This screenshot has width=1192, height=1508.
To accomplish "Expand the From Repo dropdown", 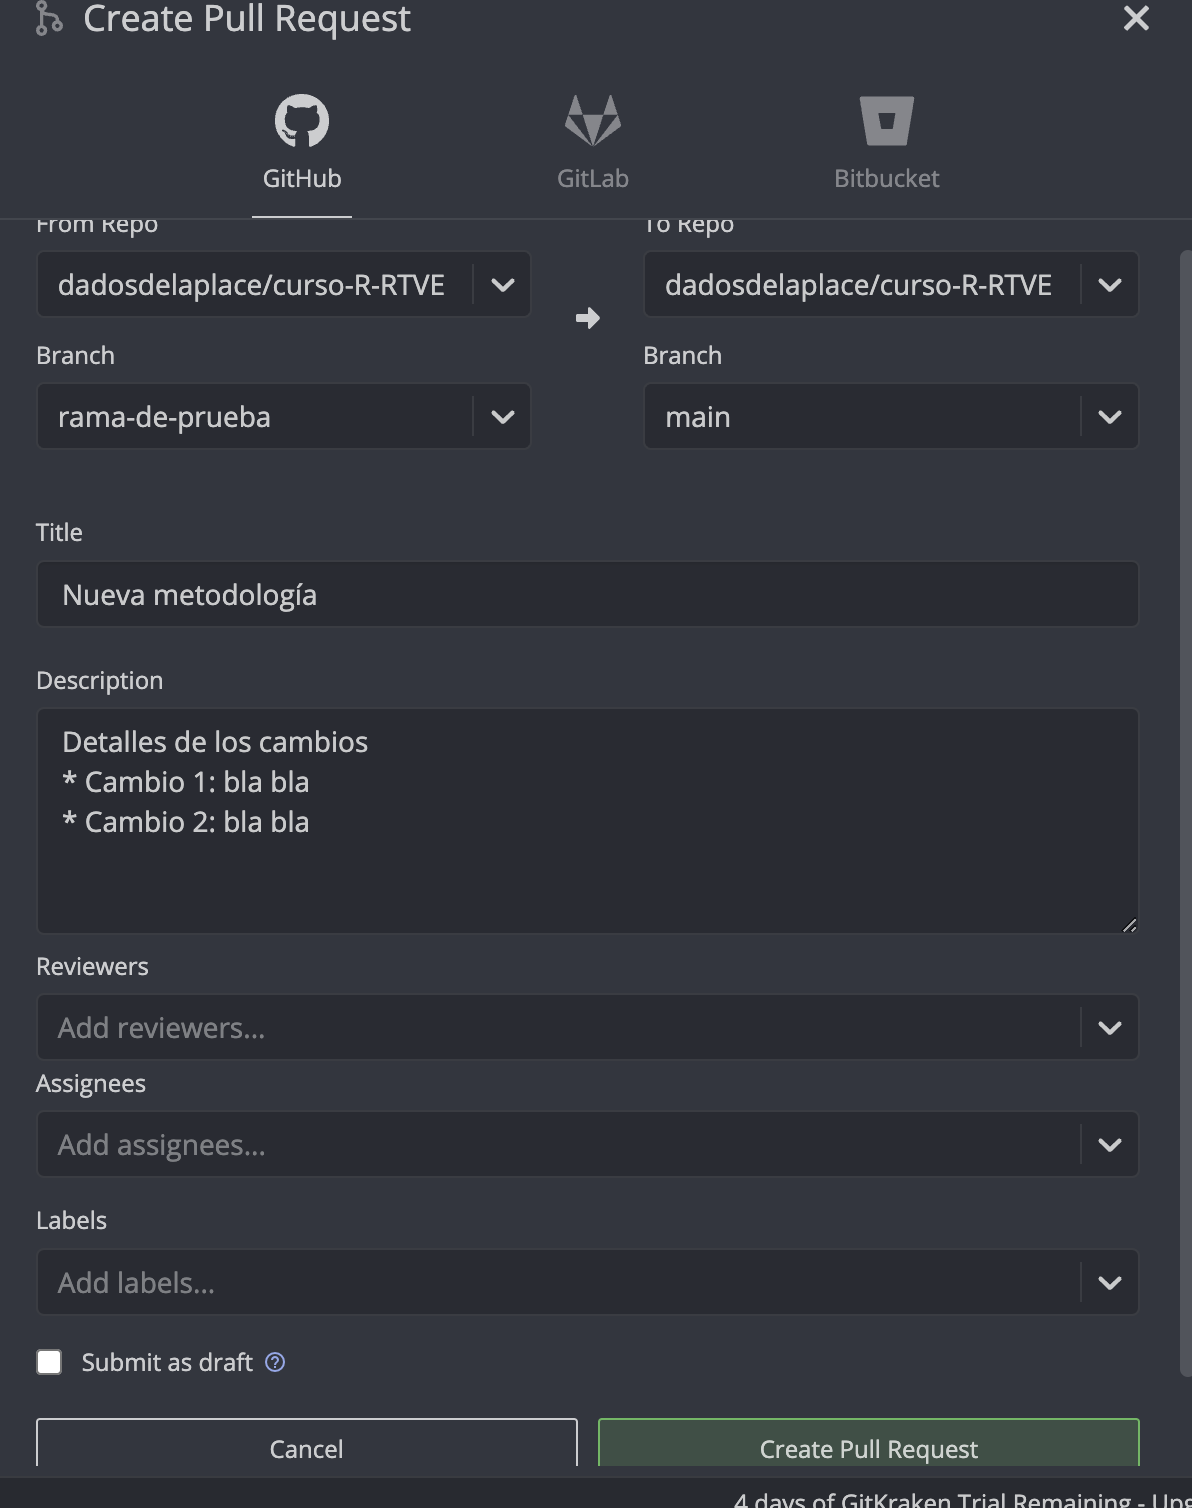I will [502, 285].
